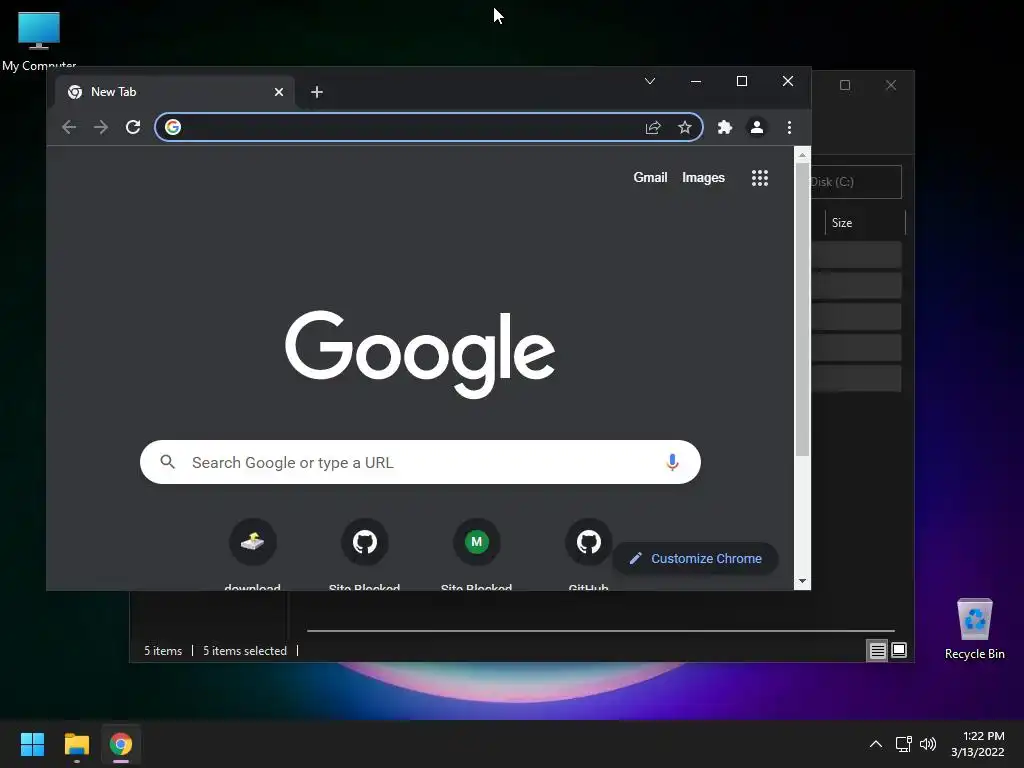The height and width of the screenshot is (768, 1024).
Task: Select the Recycle Bin desktop icon
Action: click(x=974, y=628)
